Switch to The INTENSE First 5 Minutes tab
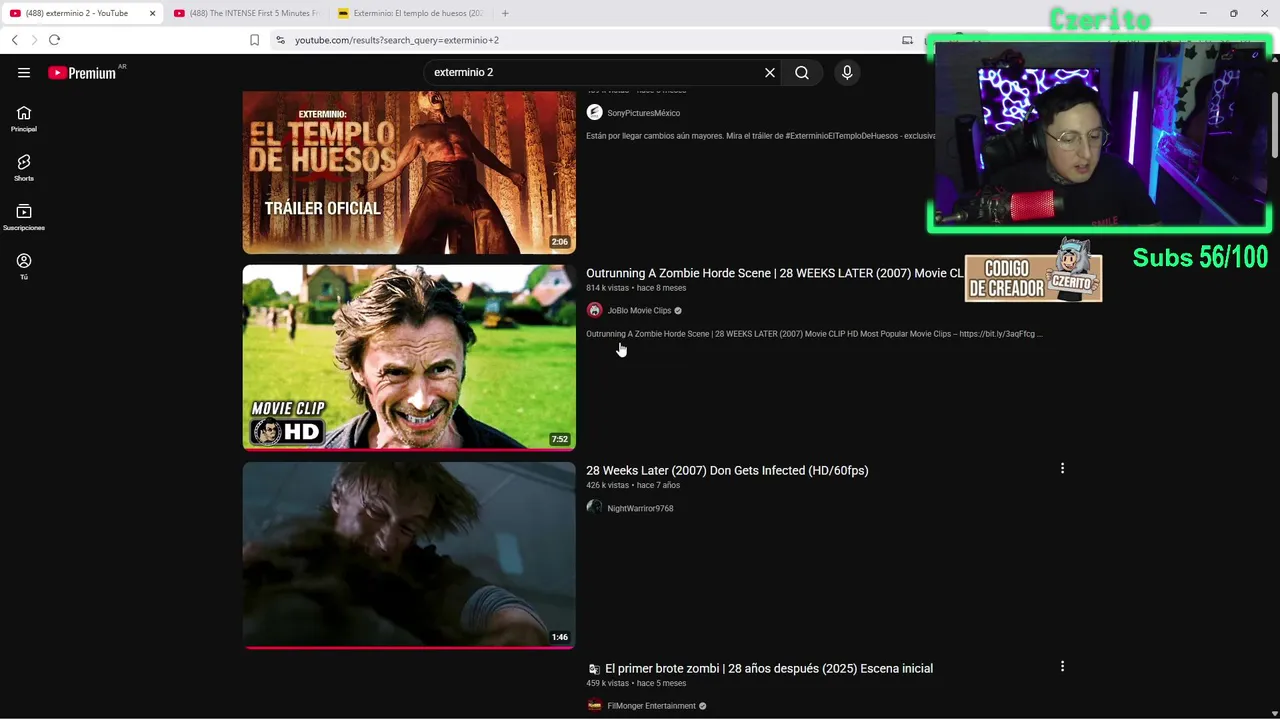The height and width of the screenshot is (720, 1280). tap(246, 13)
